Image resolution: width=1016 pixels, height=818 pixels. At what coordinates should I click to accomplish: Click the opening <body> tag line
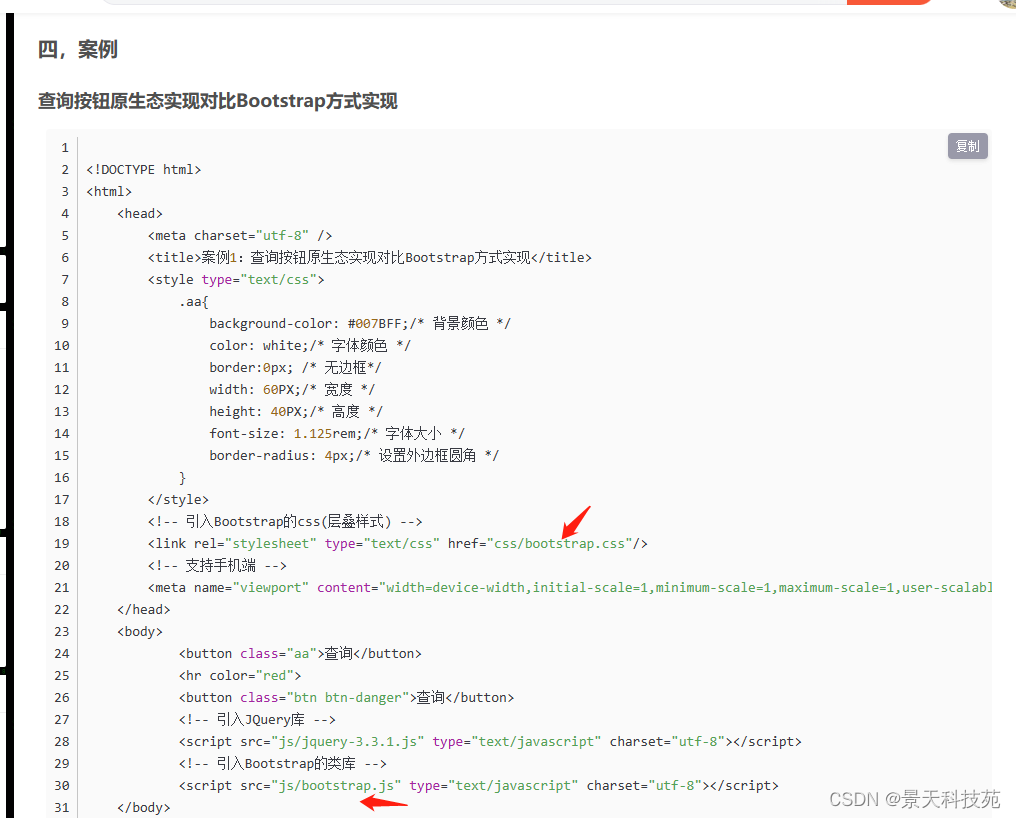[140, 632]
